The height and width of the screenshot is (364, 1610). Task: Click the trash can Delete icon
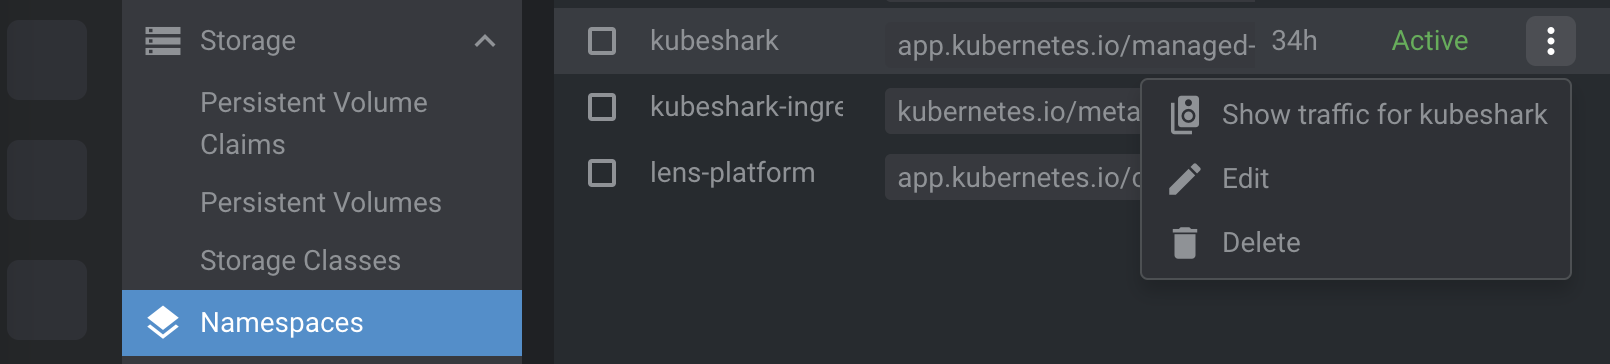pos(1185,243)
